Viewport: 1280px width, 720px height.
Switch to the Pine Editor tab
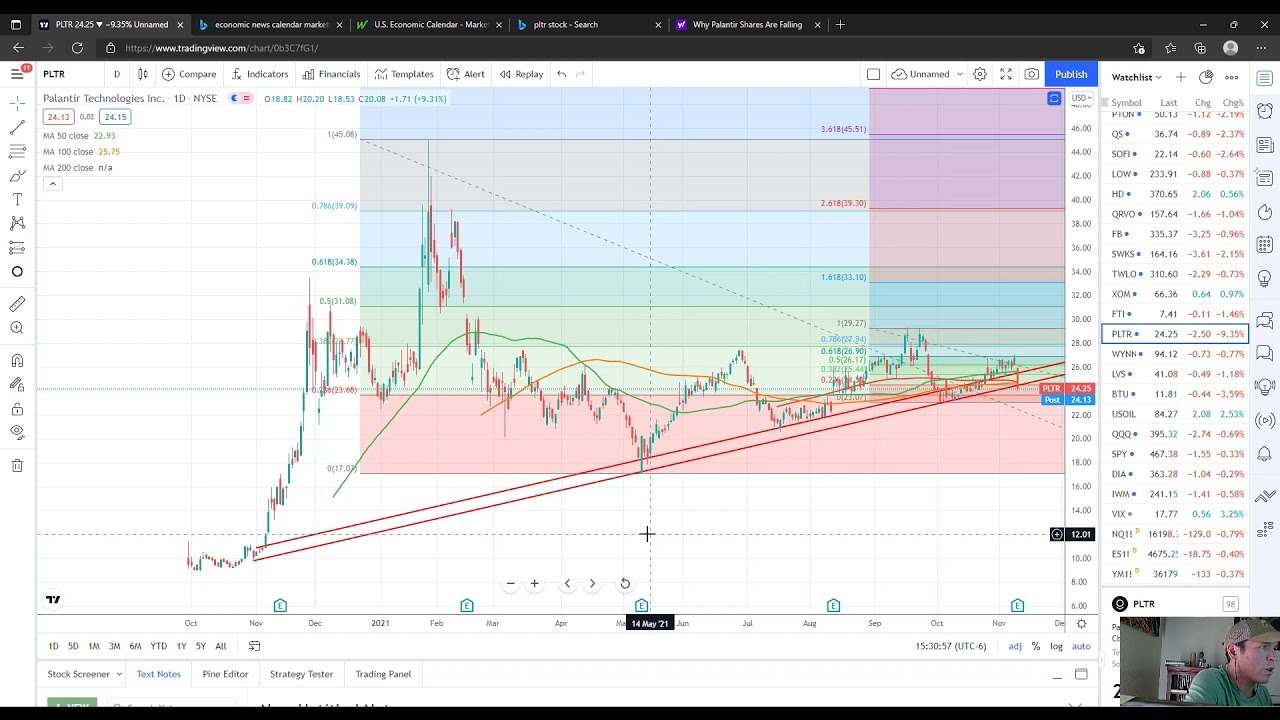(x=225, y=674)
